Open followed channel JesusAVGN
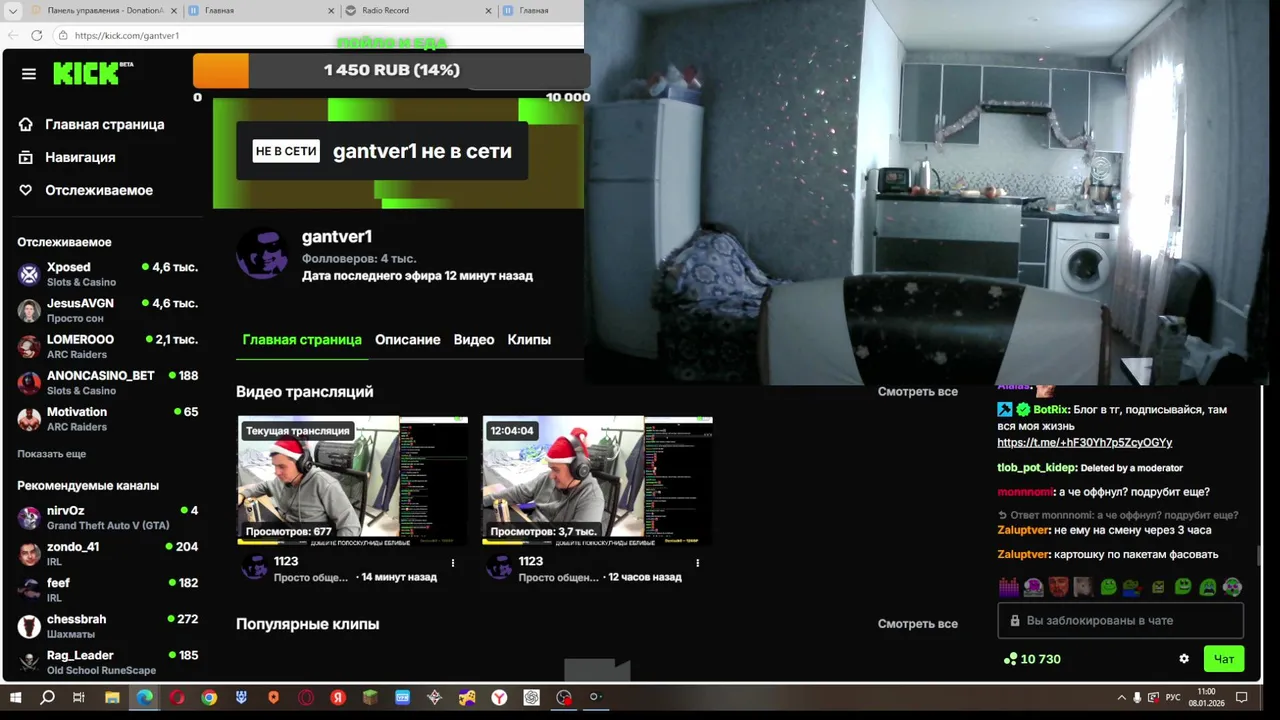 tap(107, 310)
